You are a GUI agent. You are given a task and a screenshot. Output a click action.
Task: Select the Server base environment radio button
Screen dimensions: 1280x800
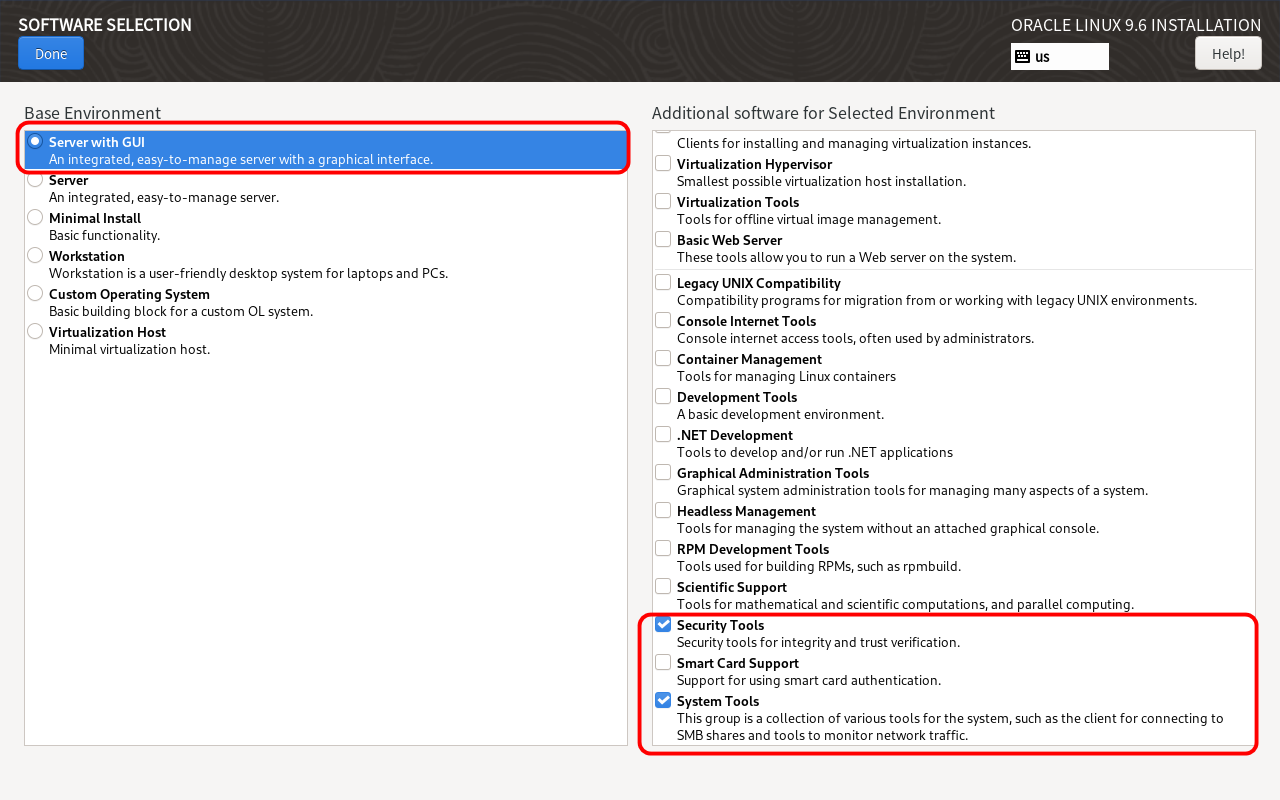35,180
